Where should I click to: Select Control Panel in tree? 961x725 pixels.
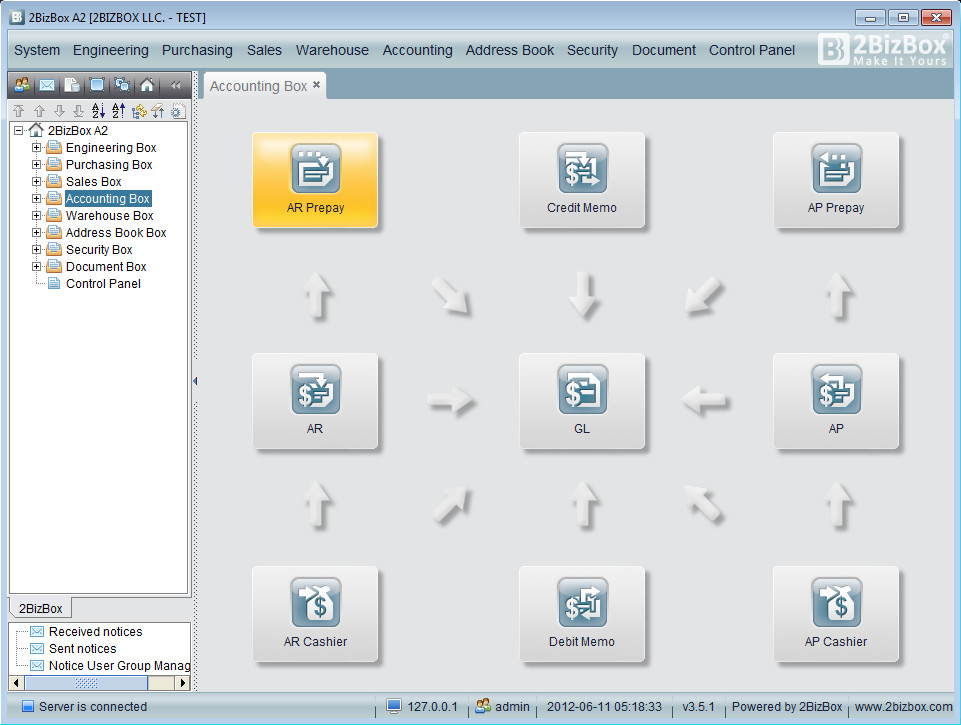tap(103, 284)
